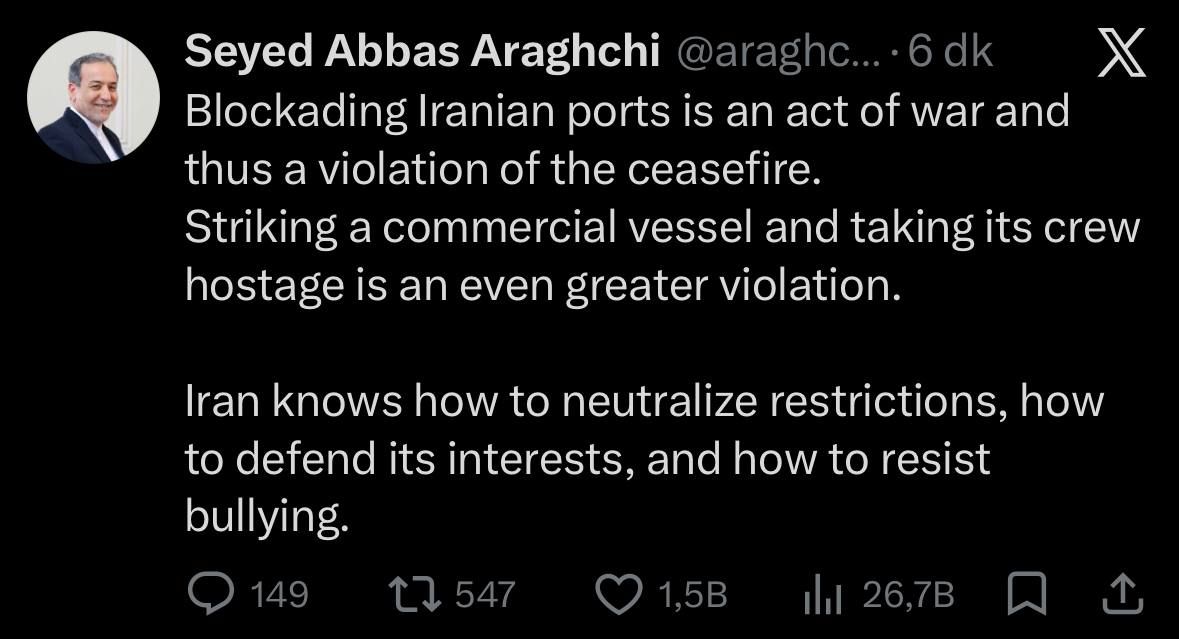Open Araghchi's profile picture
The image size is (1179, 639).
click(x=94, y=97)
